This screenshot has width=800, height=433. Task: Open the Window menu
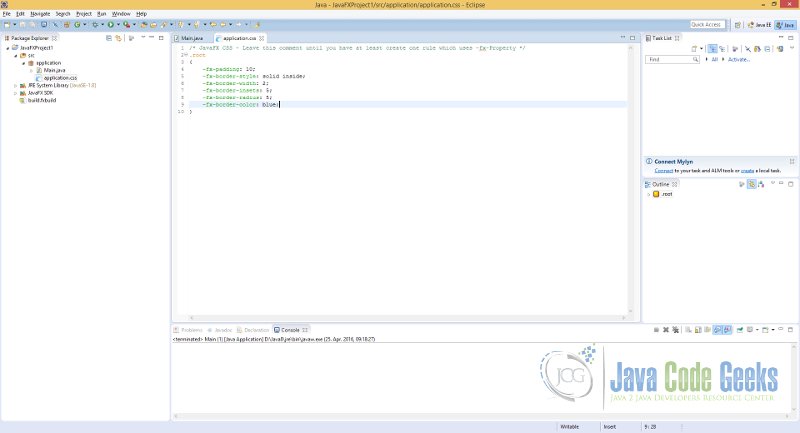[x=121, y=14]
